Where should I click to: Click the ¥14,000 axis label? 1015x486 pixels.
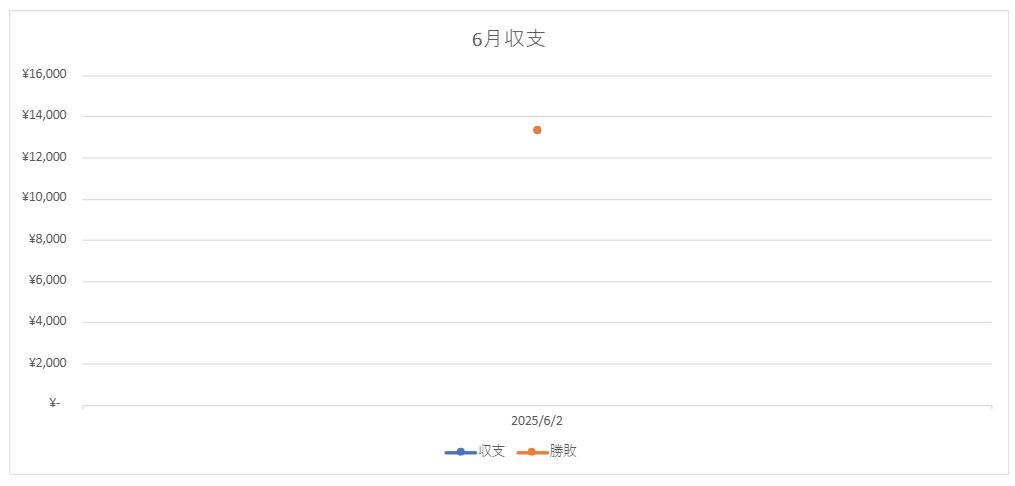pos(44,115)
